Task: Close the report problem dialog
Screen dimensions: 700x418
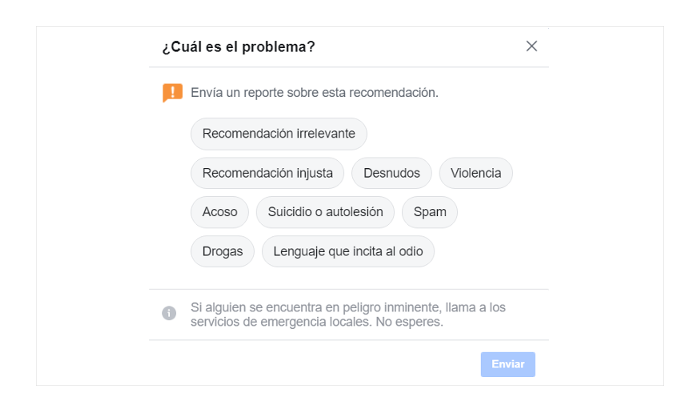Action: 532,46
